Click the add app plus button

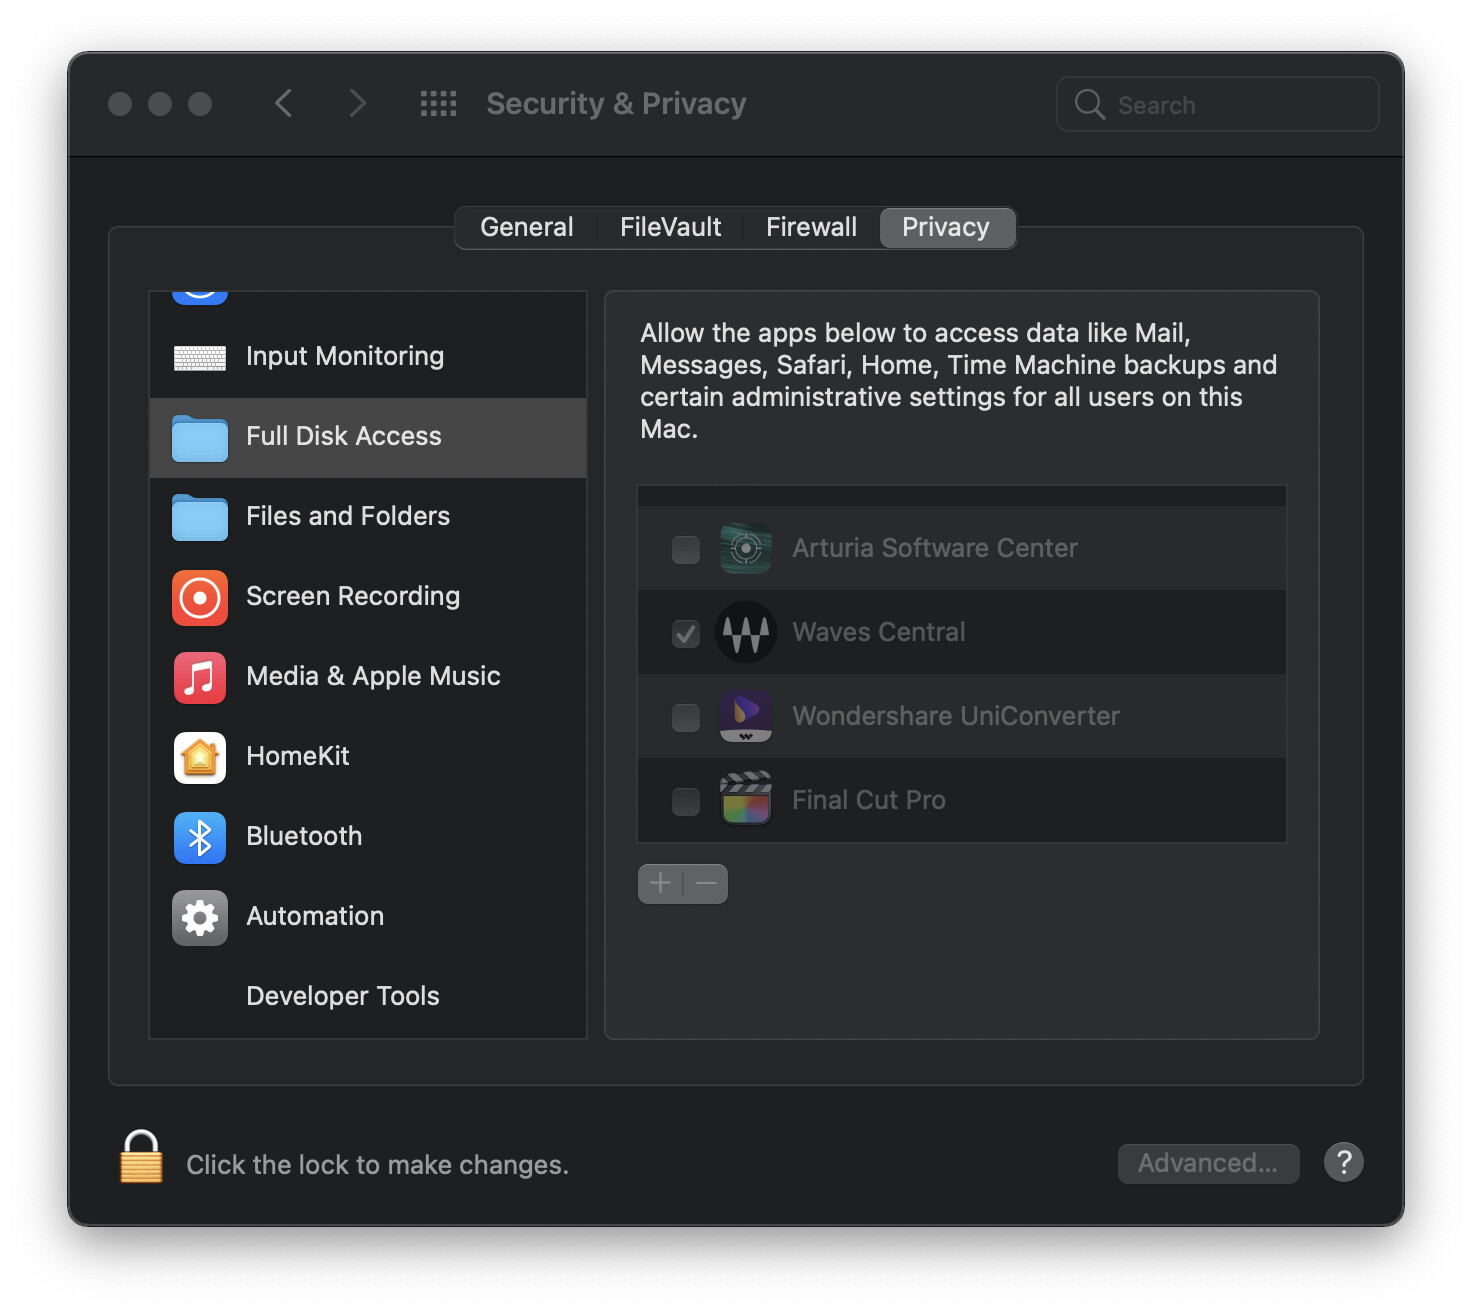tap(660, 884)
